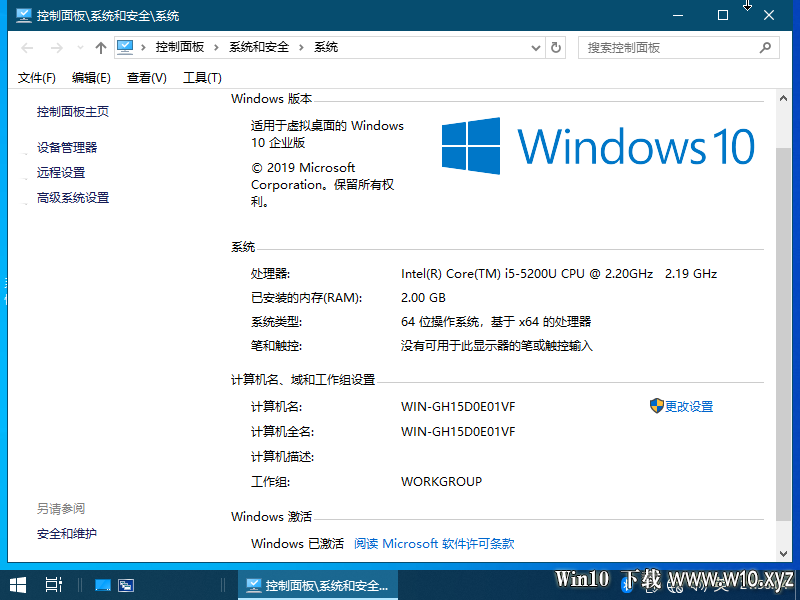Click Windows 已激活 status text
The image size is (800, 600).
point(297,543)
